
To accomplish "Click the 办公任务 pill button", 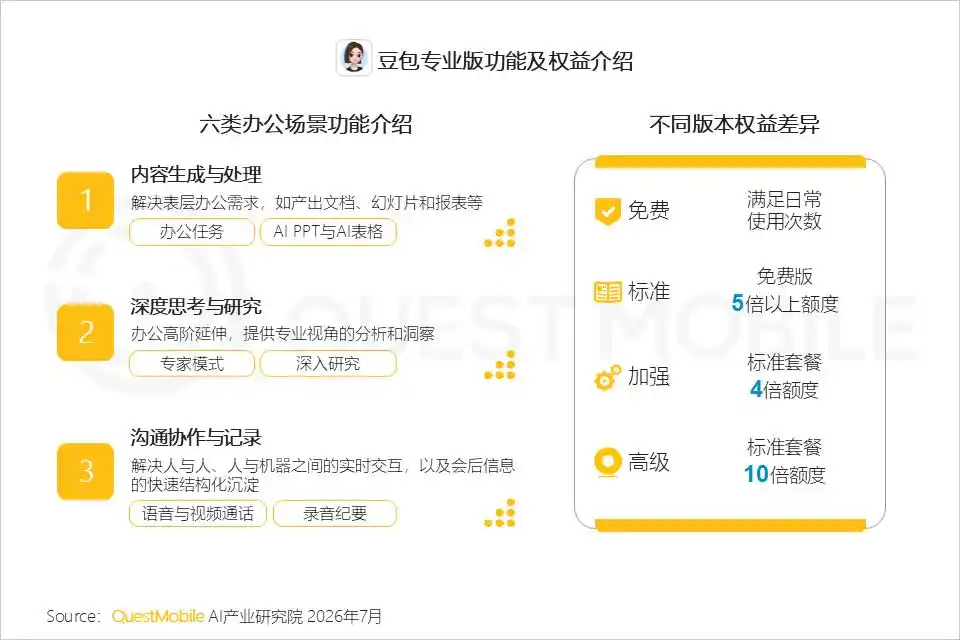I will (192, 232).
